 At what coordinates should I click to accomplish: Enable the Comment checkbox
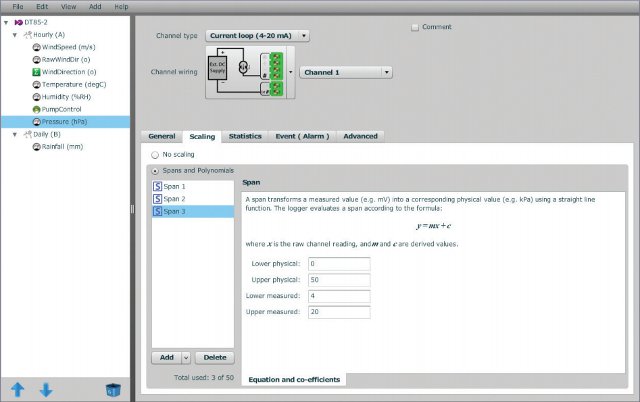point(416,27)
